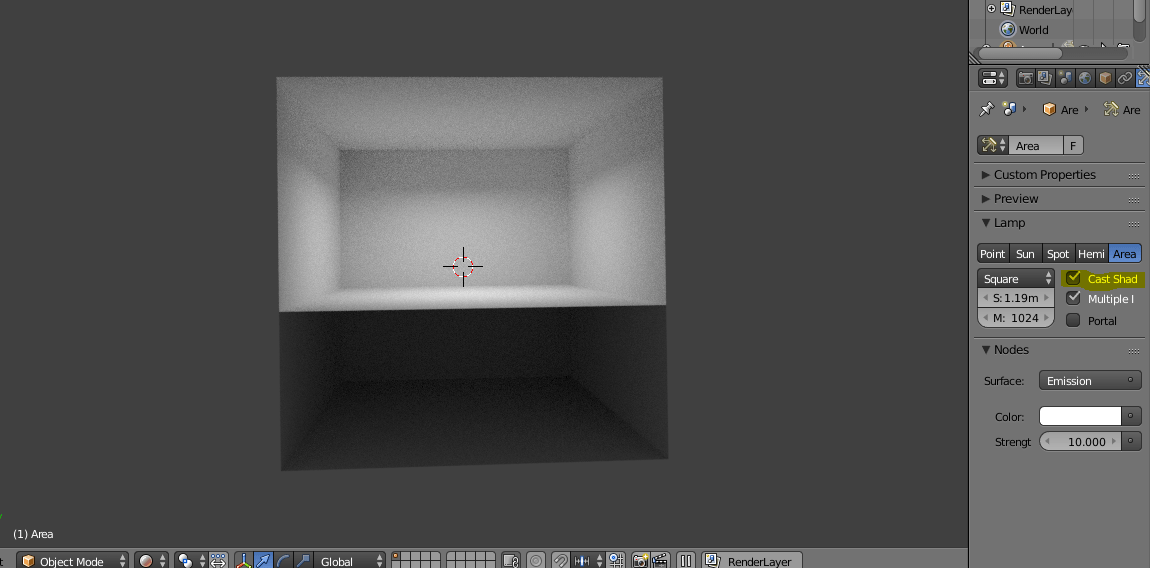Open the Surface Emission shader selector
1150x568 pixels.
click(x=1090, y=381)
